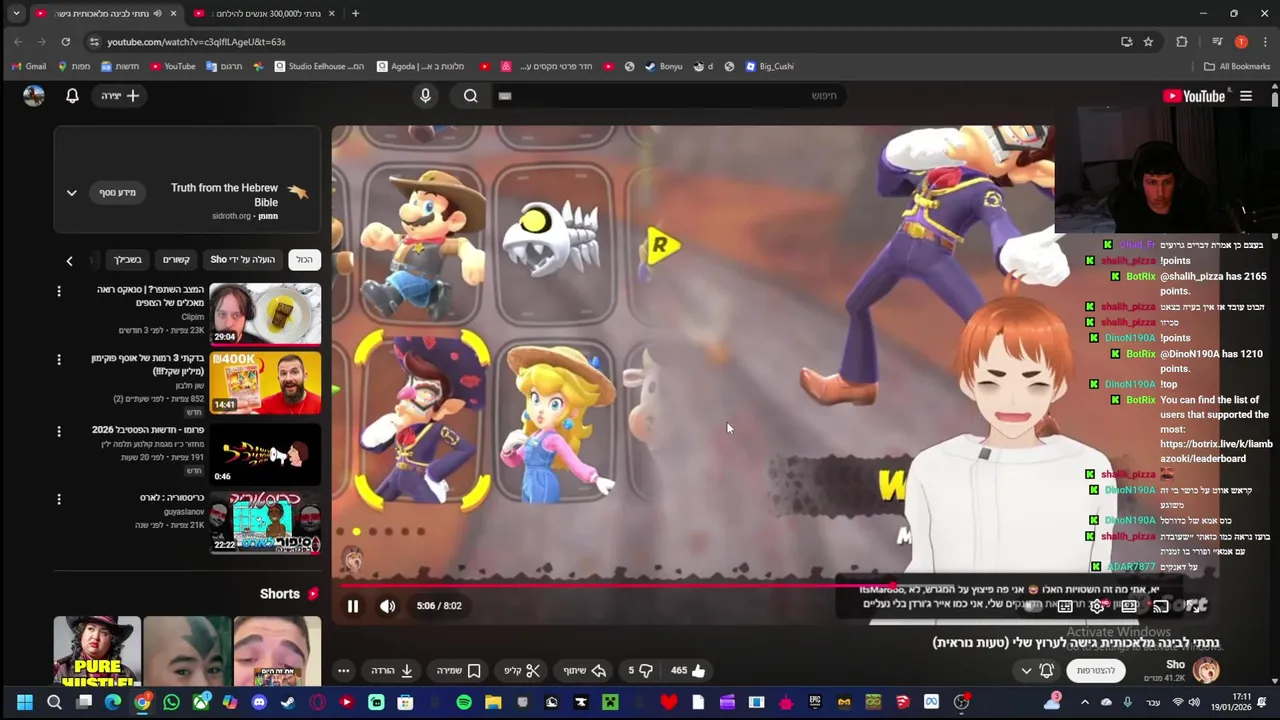The height and width of the screenshot is (720, 1280).
Task: Switch to theater mode in the player
Action: coord(1129,606)
